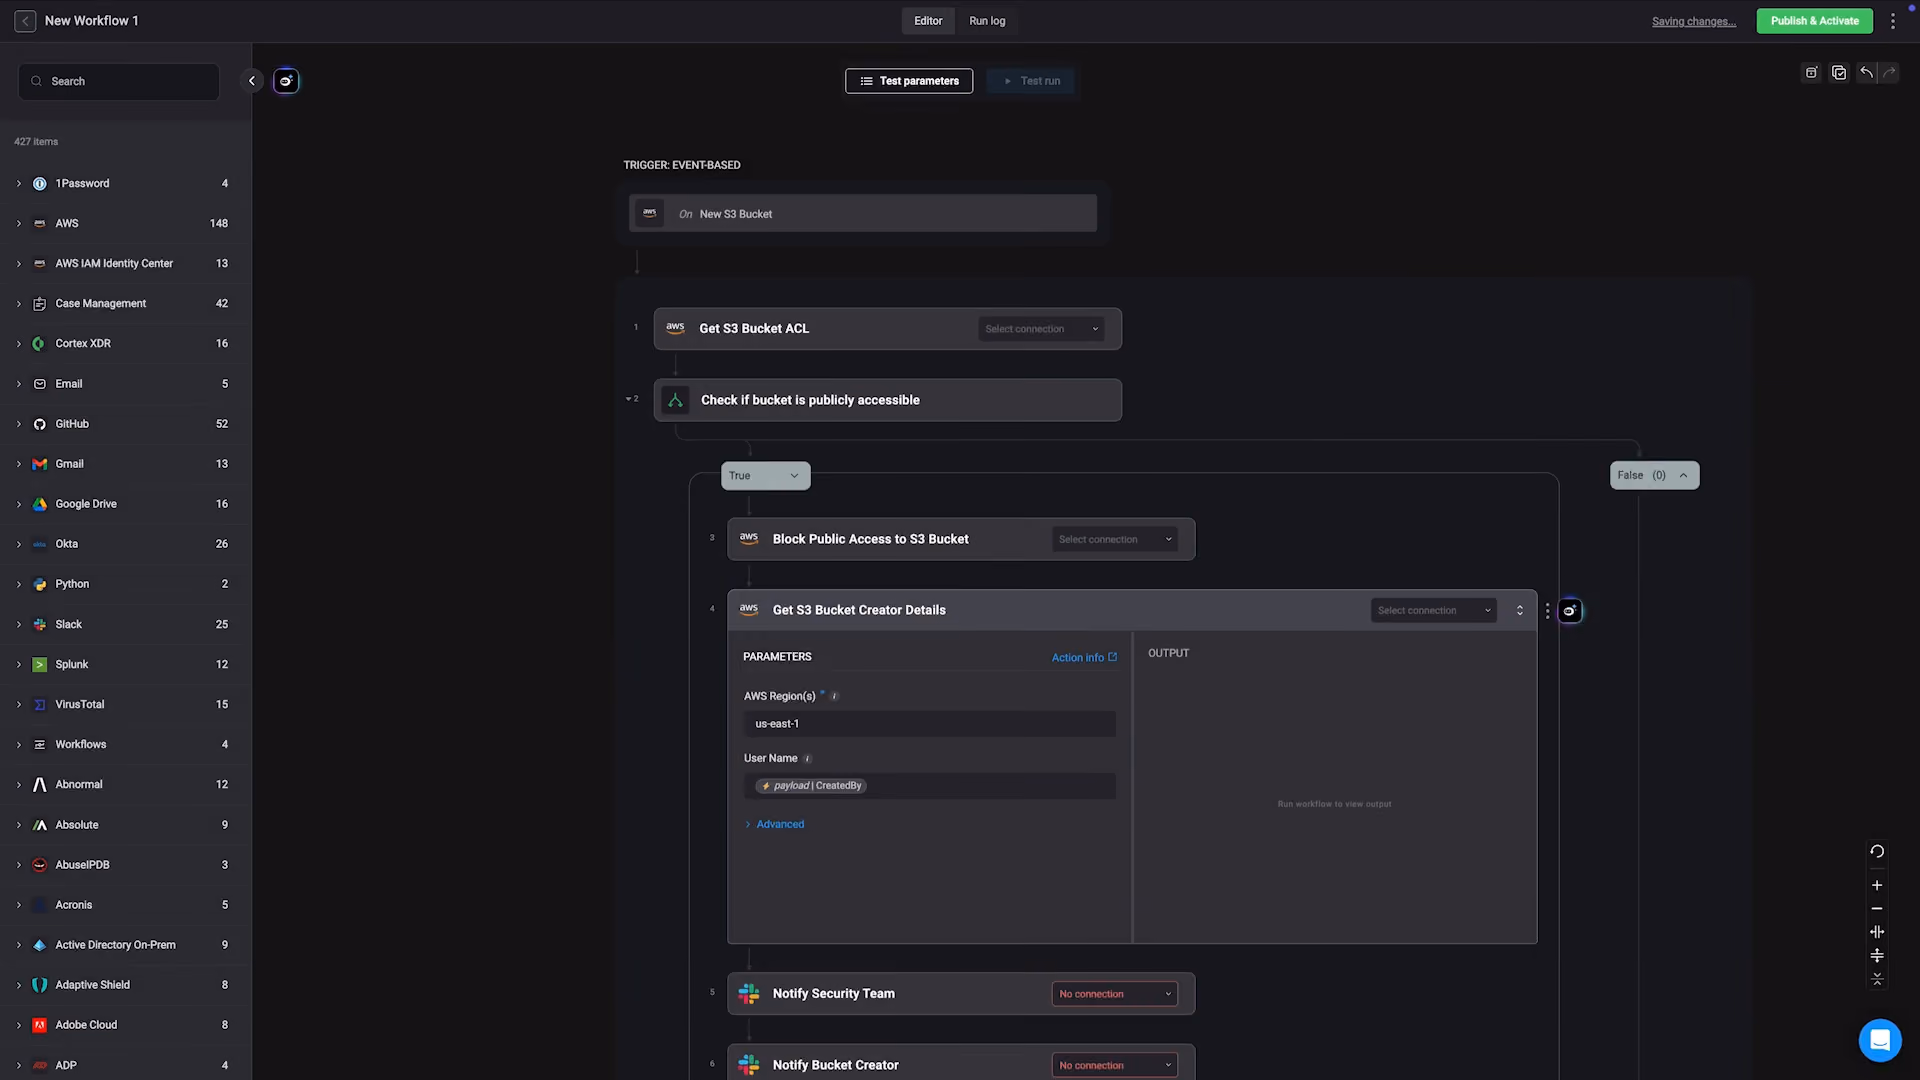
Task: Open the Action info link
Action: (x=1084, y=658)
